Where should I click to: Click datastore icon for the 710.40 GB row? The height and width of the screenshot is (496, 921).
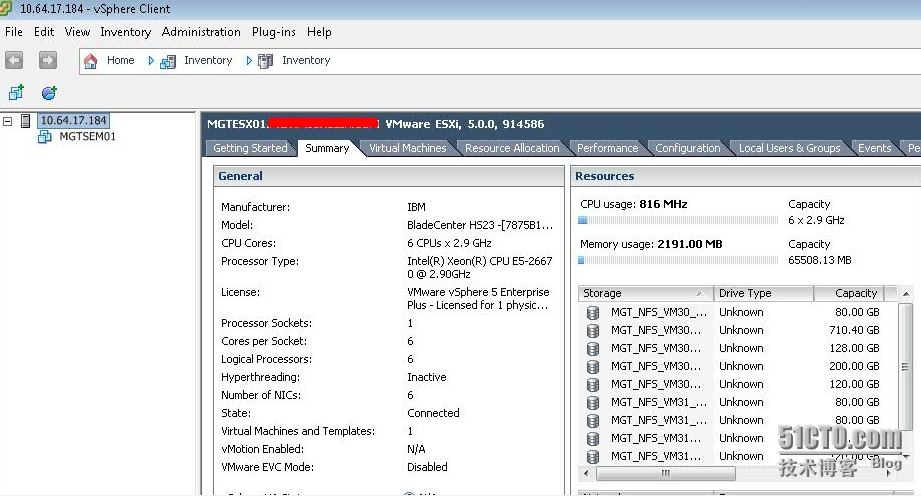593,331
